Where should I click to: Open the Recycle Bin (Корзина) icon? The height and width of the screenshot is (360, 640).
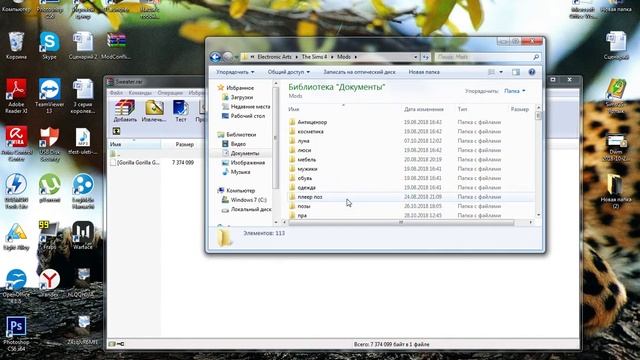[16, 43]
